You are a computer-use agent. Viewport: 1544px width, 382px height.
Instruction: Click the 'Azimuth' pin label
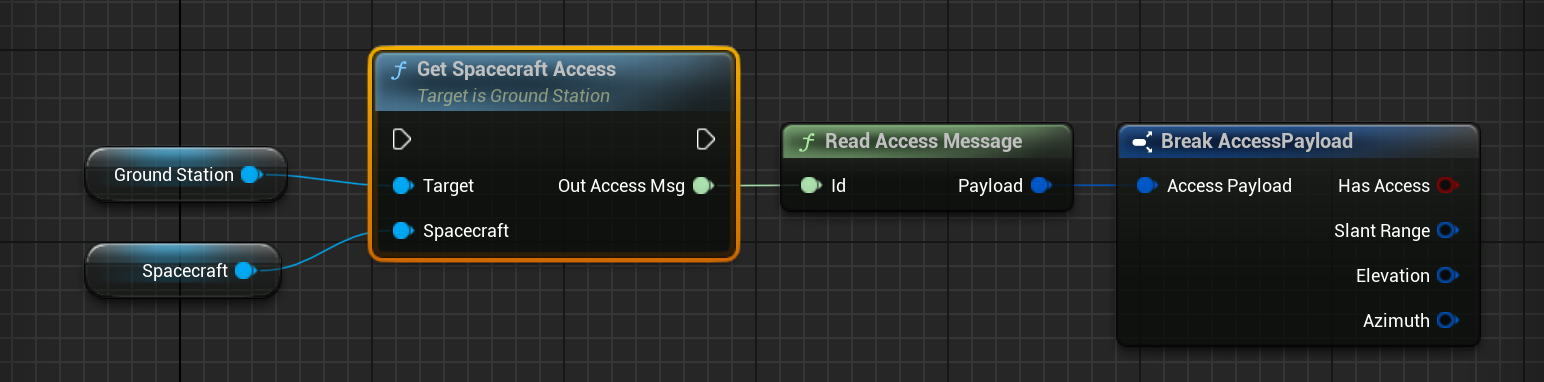point(1396,321)
